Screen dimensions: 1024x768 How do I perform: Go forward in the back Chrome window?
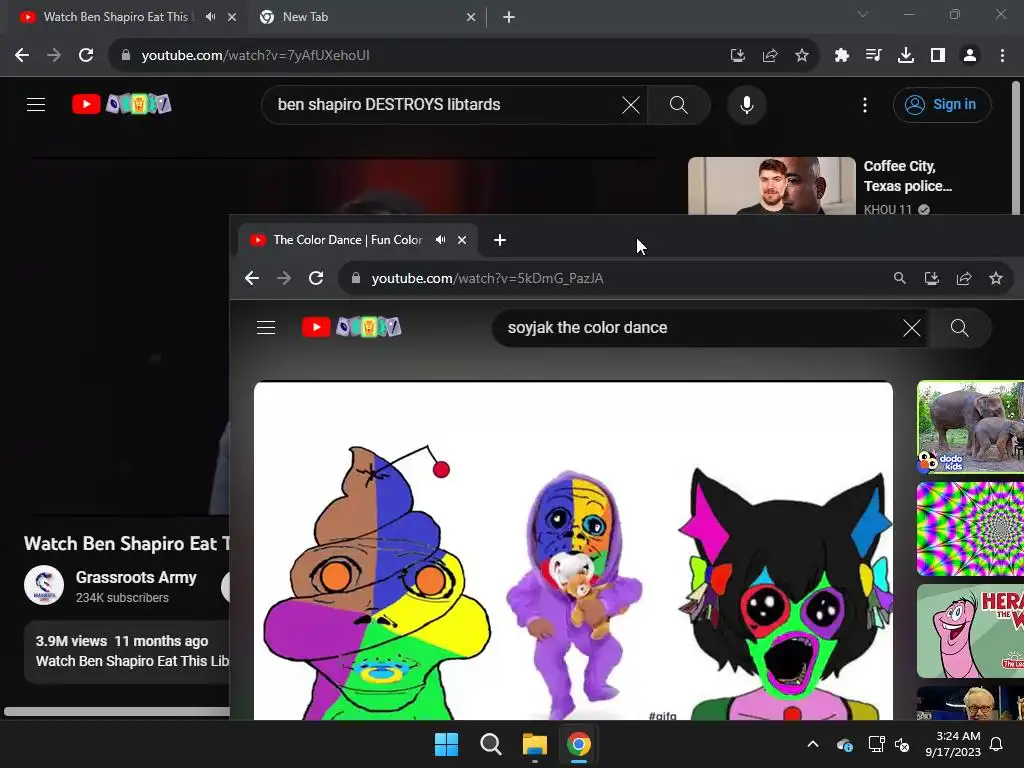54,56
